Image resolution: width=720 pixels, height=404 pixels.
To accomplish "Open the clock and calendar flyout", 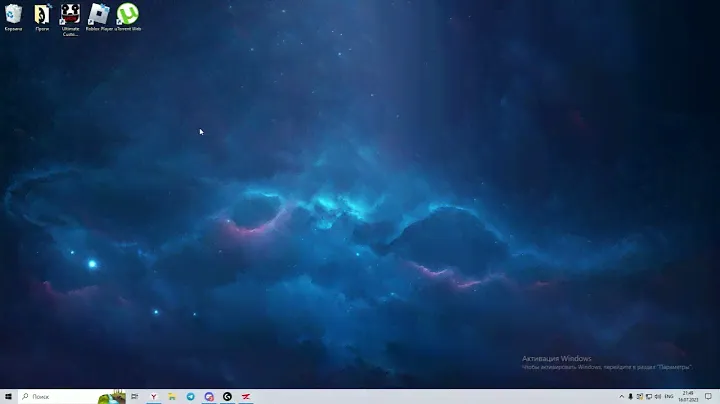I will coord(688,396).
